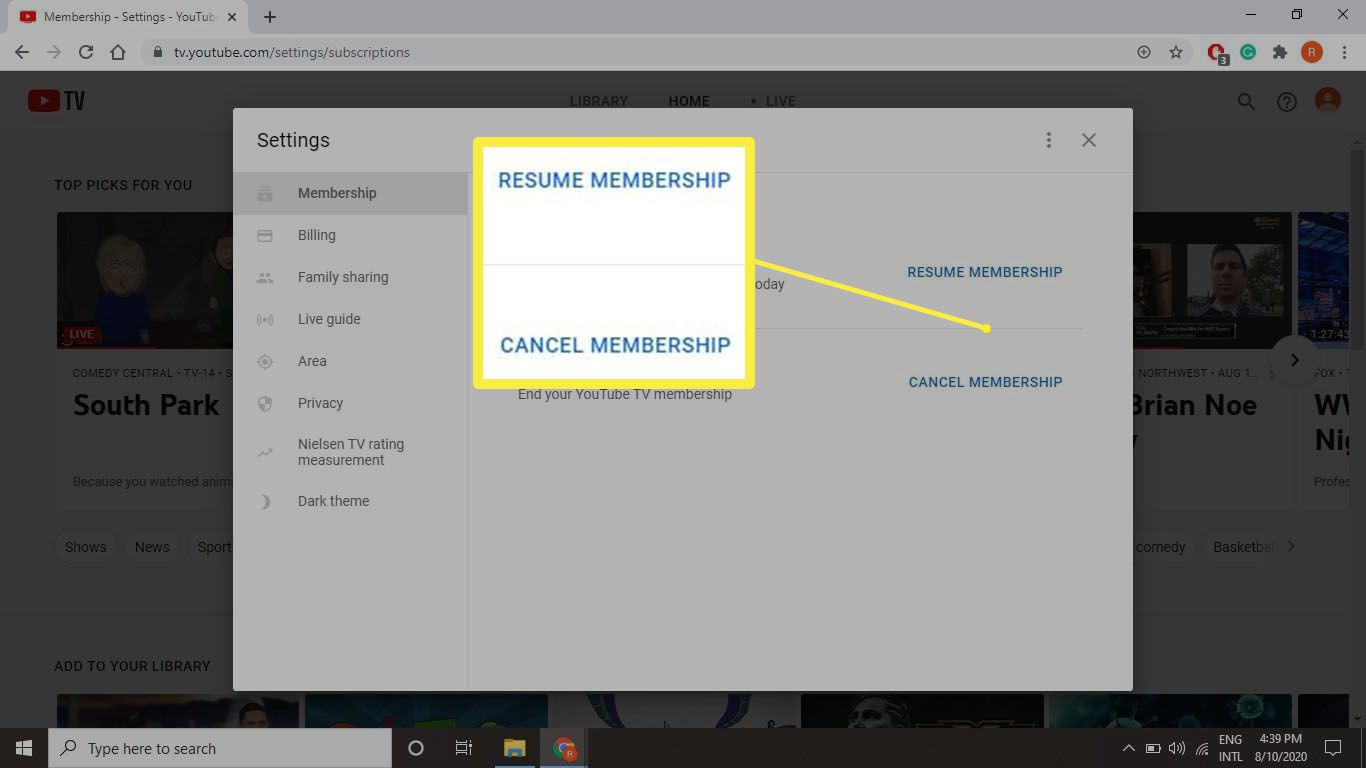This screenshot has height=768, width=1366.
Task: Click the red extension icon with badge 3
Action: tap(1217, 53)
